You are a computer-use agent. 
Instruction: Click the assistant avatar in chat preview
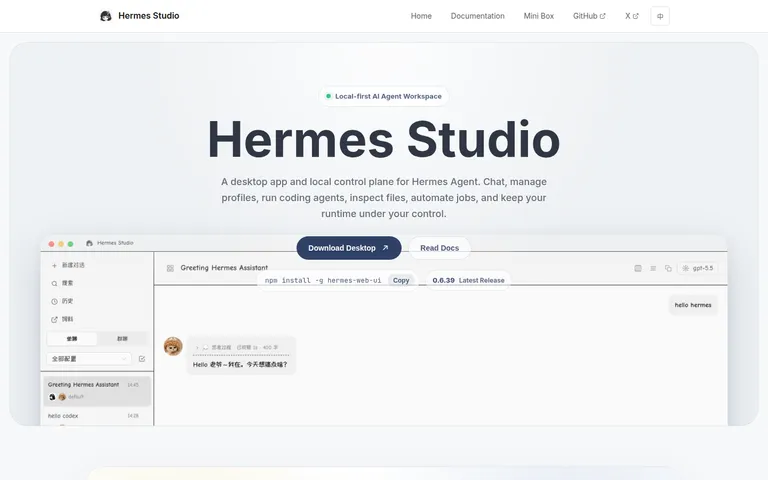pyautogui.click(x=173, y=346)
